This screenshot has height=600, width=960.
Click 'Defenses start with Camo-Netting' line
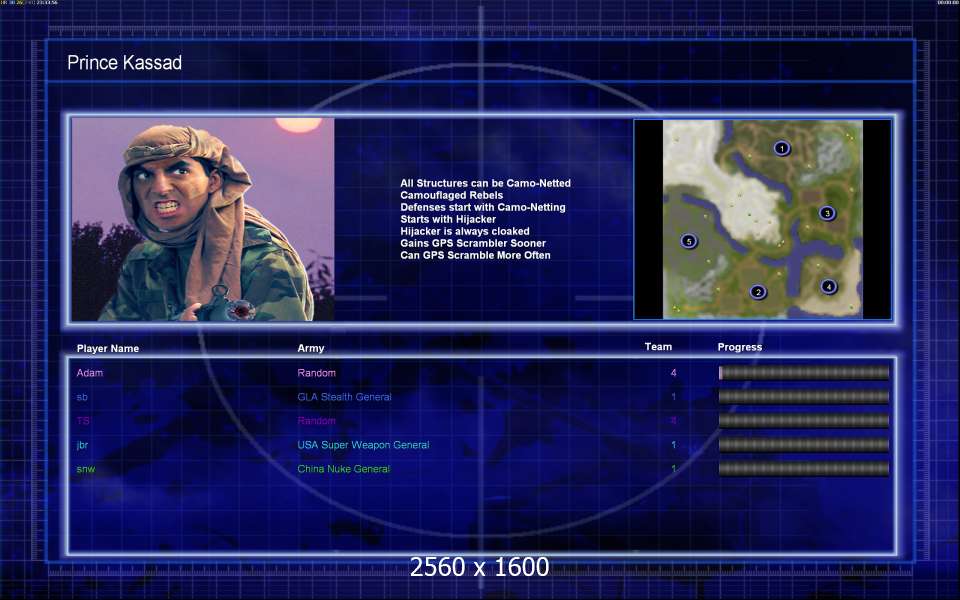482,207
